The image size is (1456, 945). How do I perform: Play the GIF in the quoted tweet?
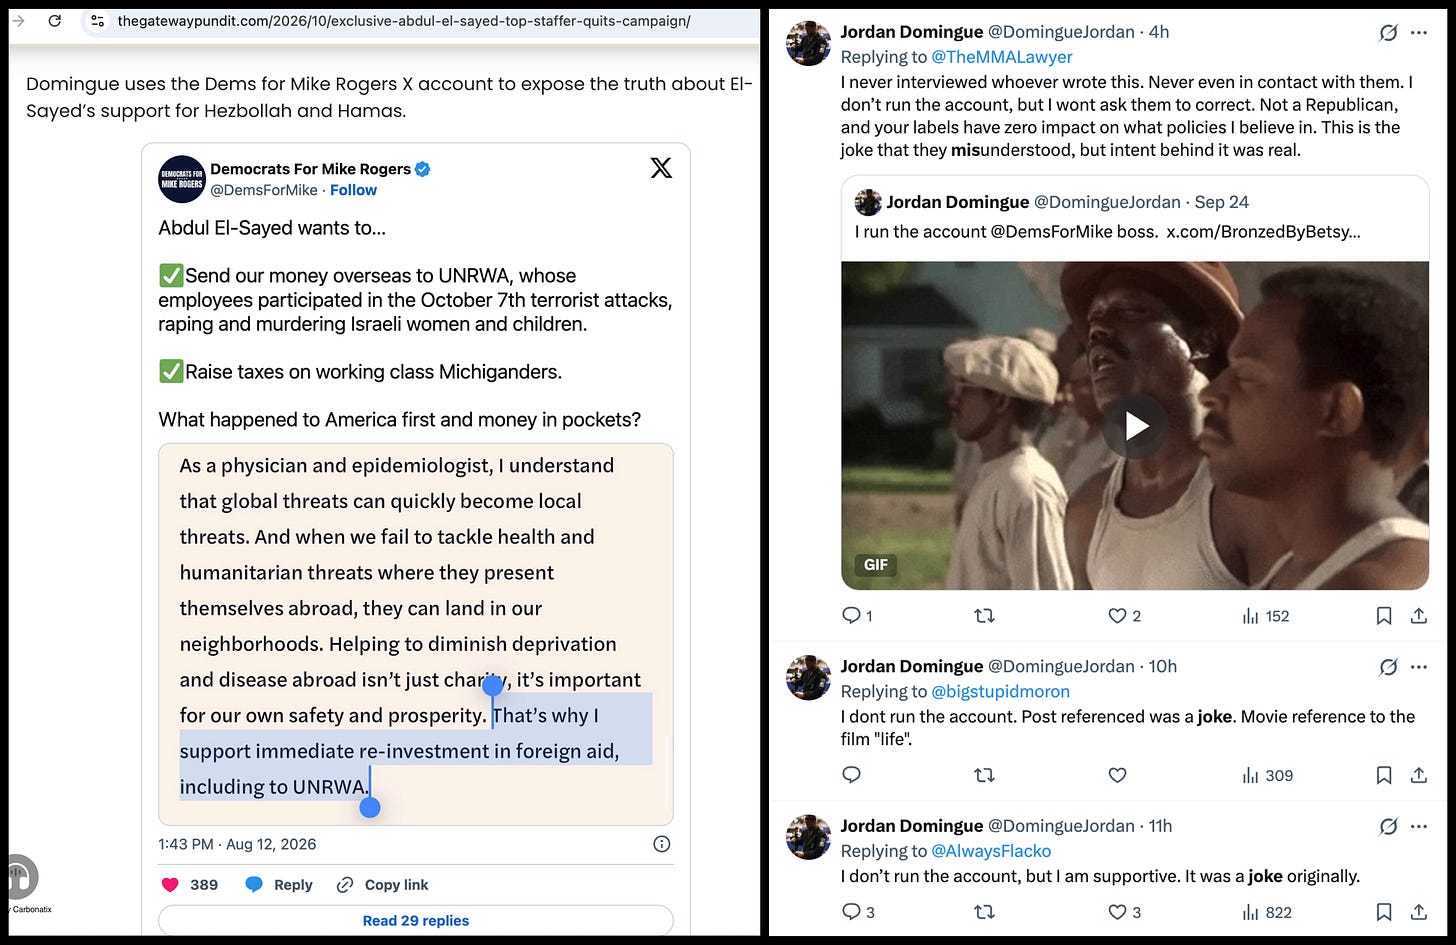(1135, 426)
